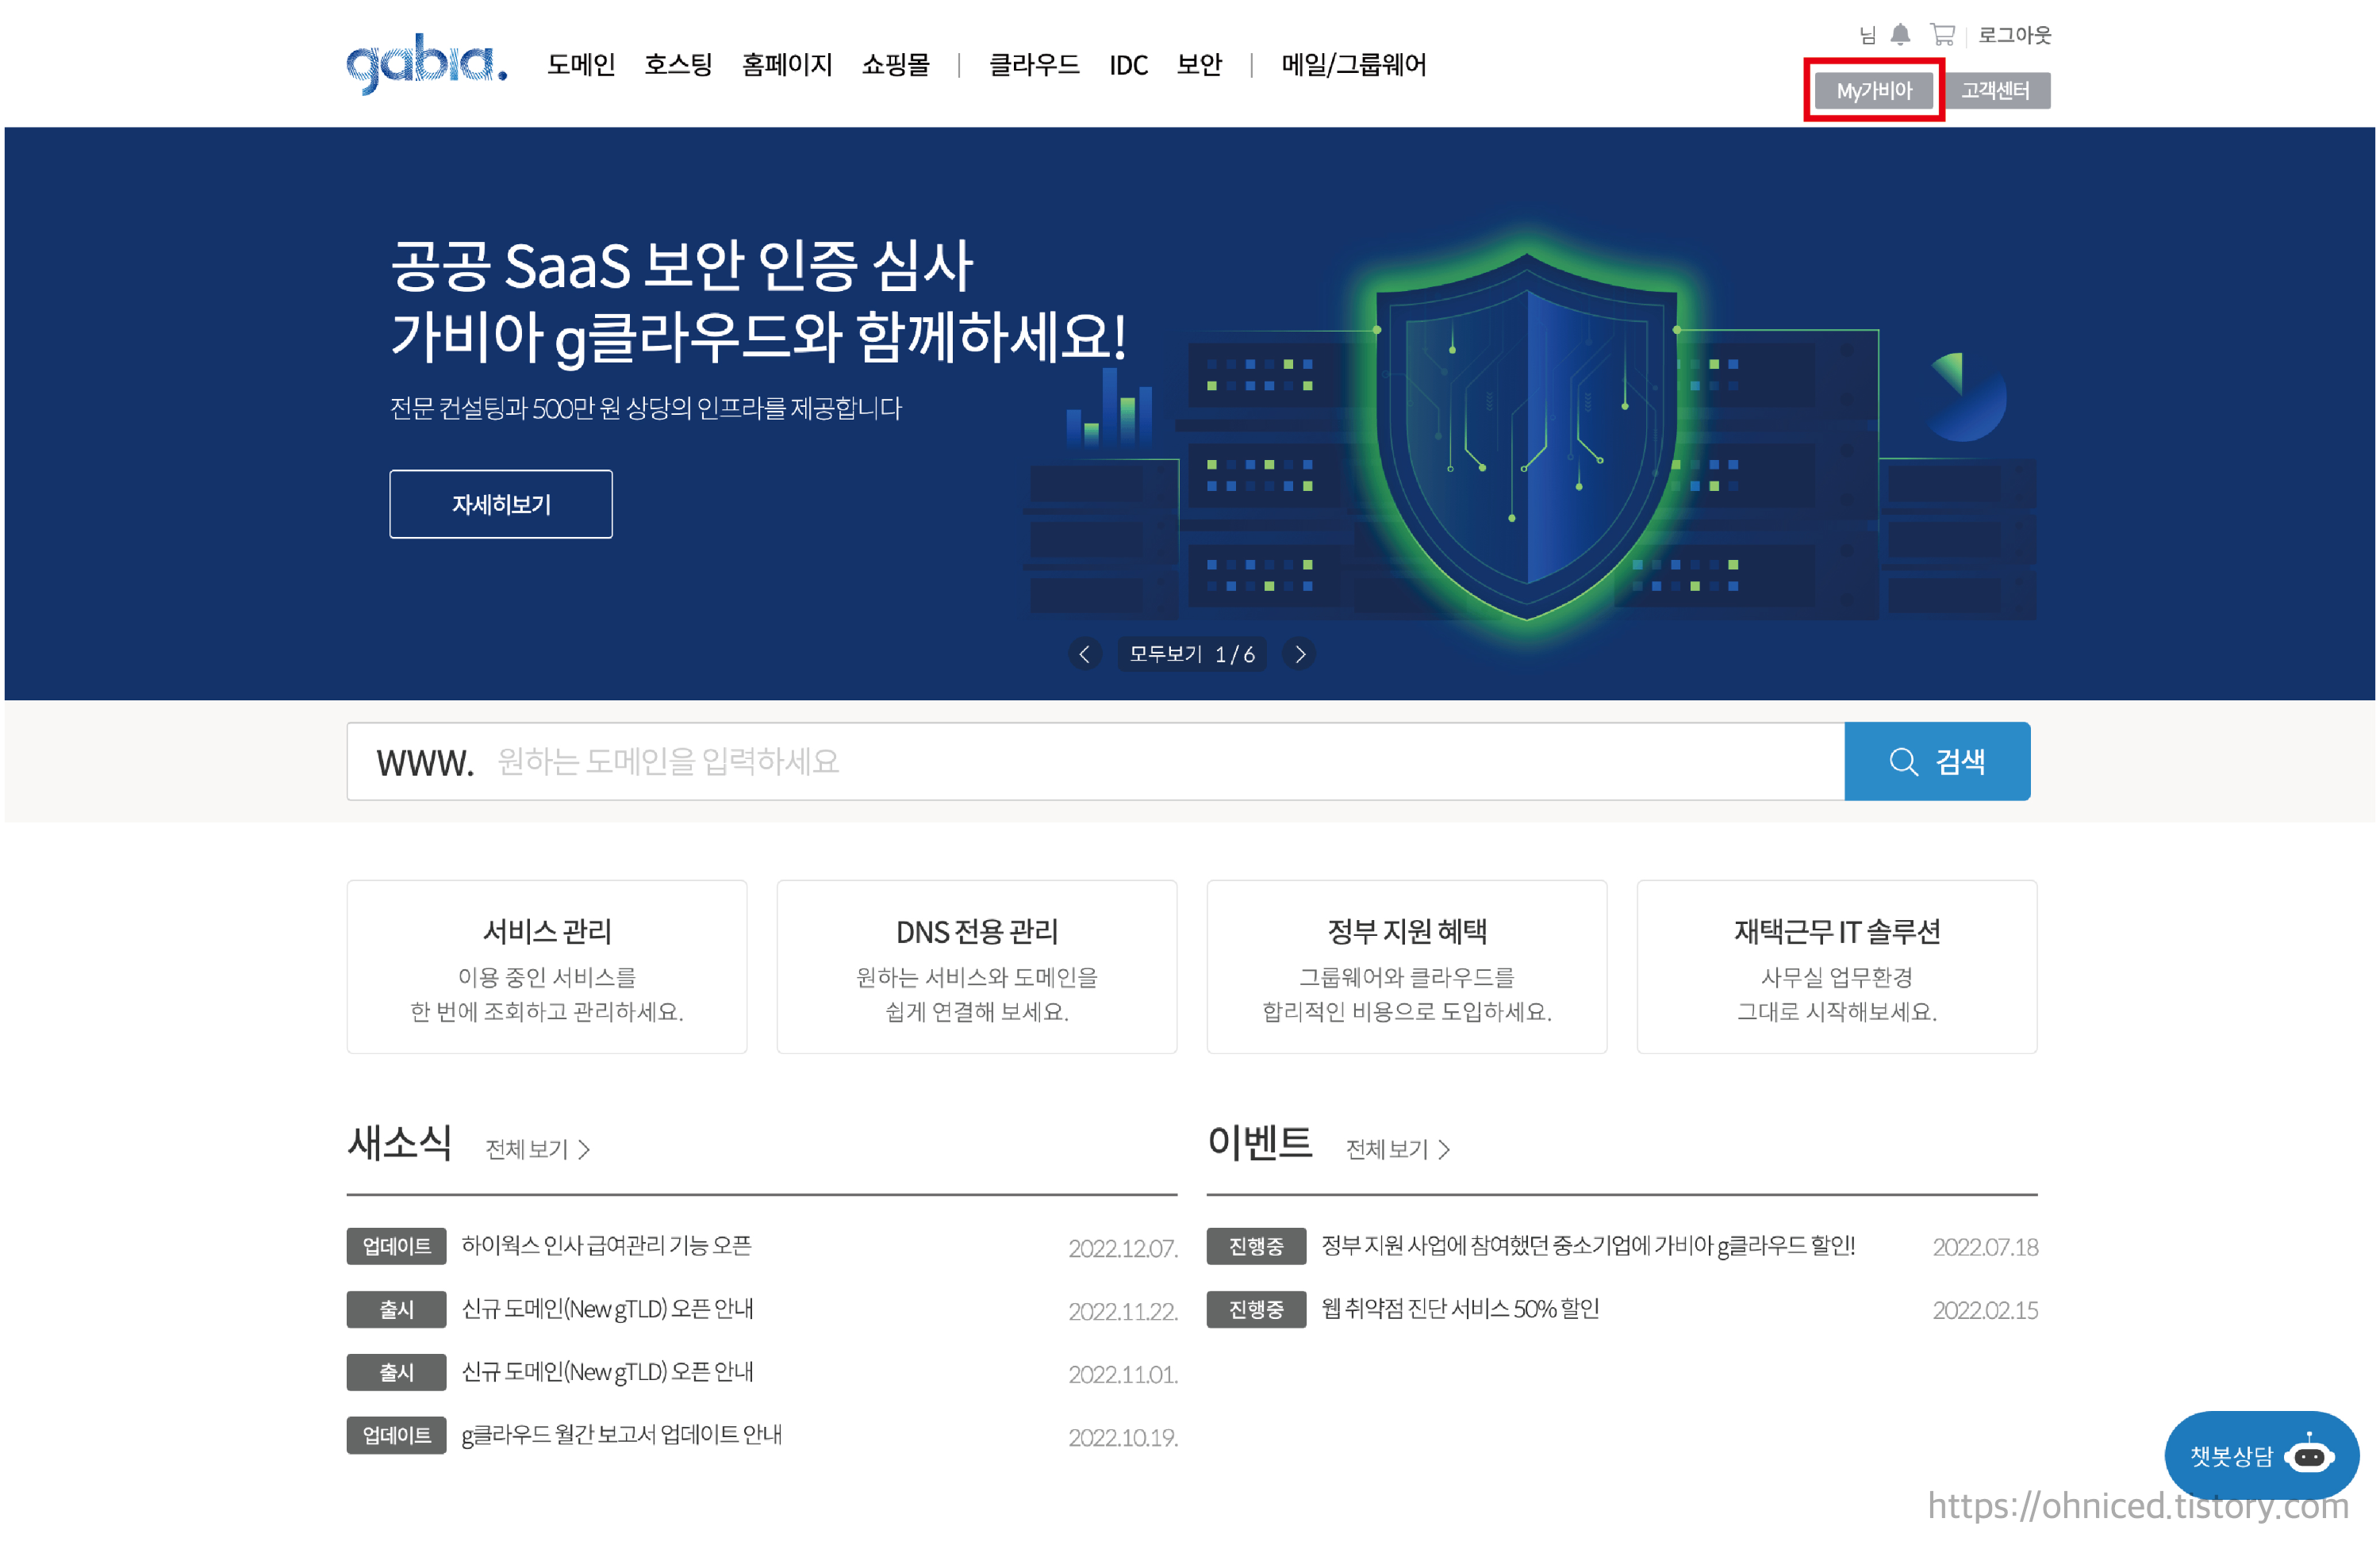This screenshot has width=2380, height=1549.
Task: Click the 로그아웃 link
Action: pos(2014,35)
